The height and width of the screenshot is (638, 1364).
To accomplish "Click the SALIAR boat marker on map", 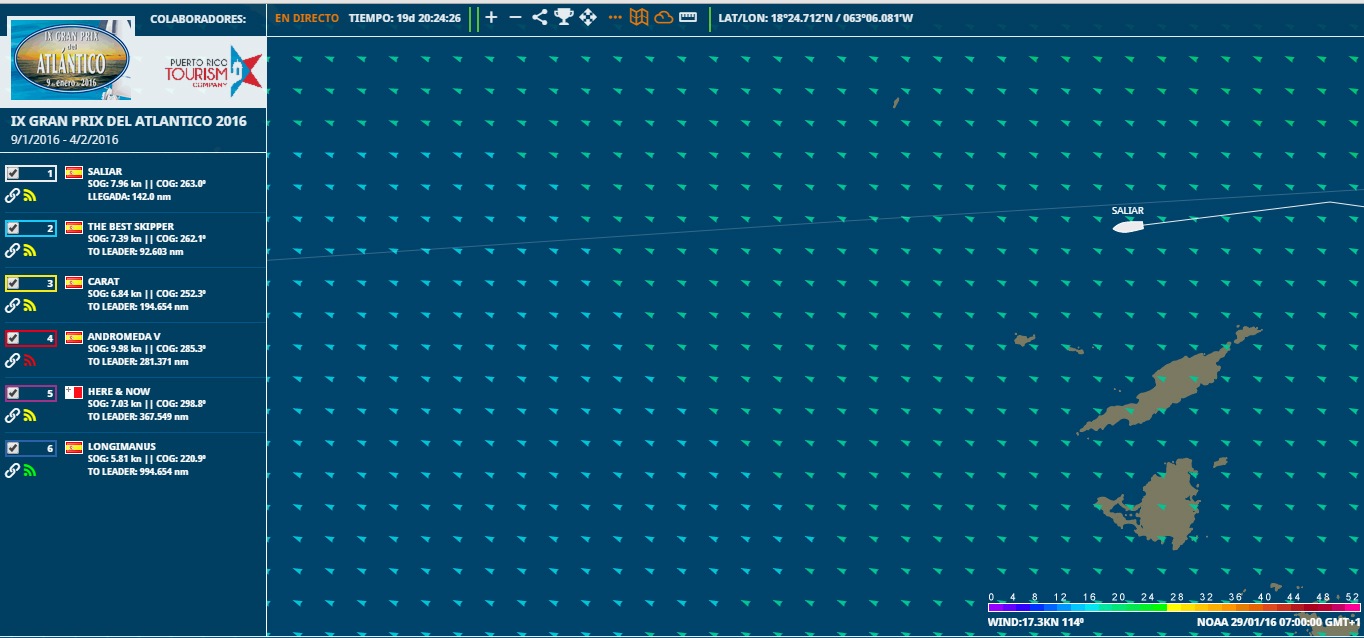I will (x=1127, y=226).
